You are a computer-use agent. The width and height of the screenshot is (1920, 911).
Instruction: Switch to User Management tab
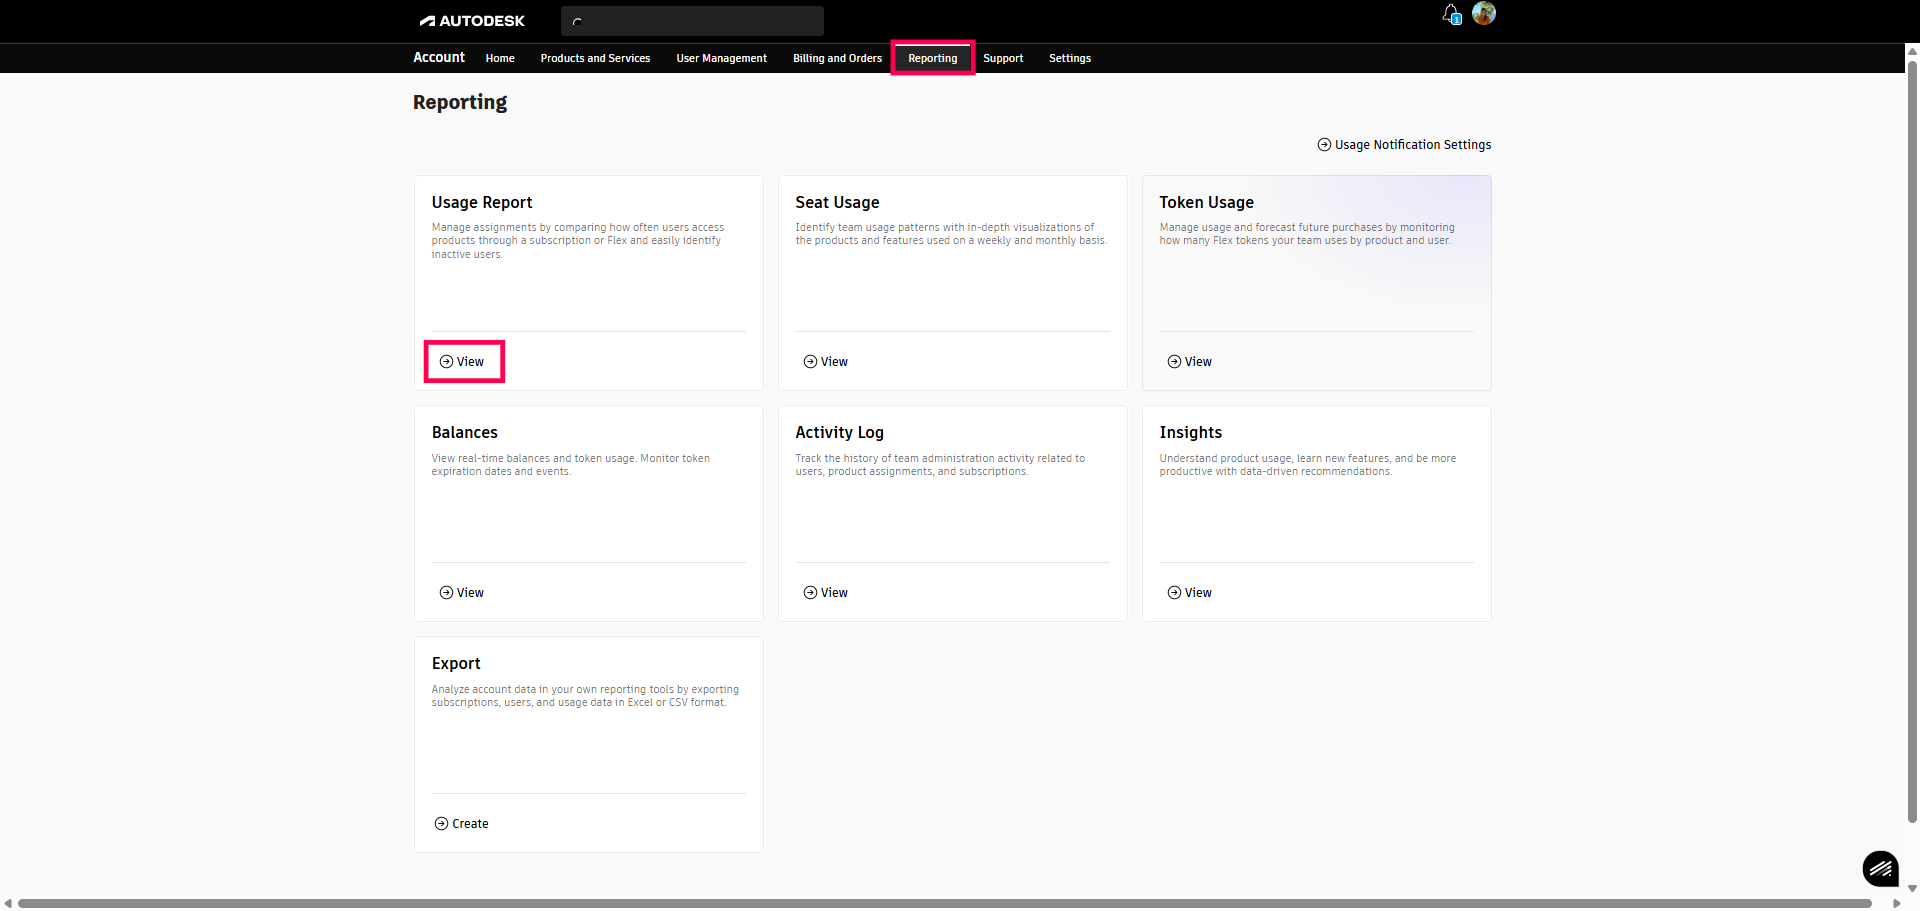pos(721,58)
